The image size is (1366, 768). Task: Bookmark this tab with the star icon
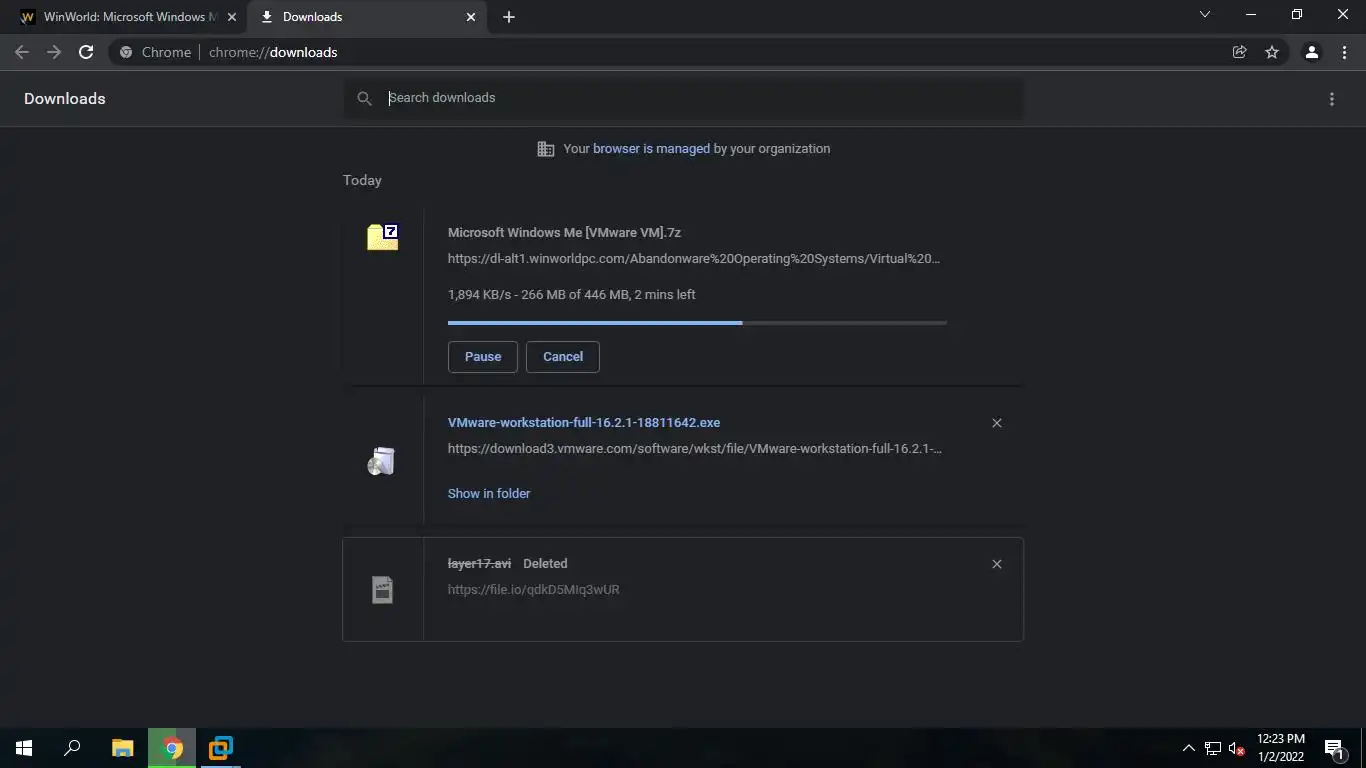pyautogui.click(x=1272, y=52)
